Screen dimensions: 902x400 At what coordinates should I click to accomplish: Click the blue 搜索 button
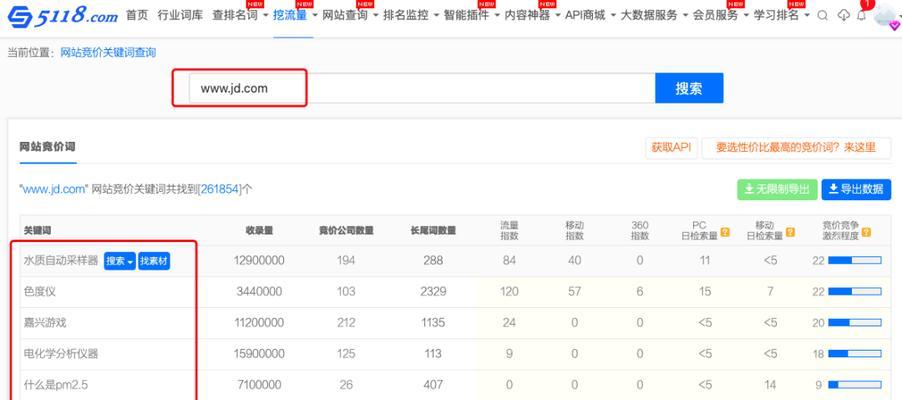coord(689,88)
